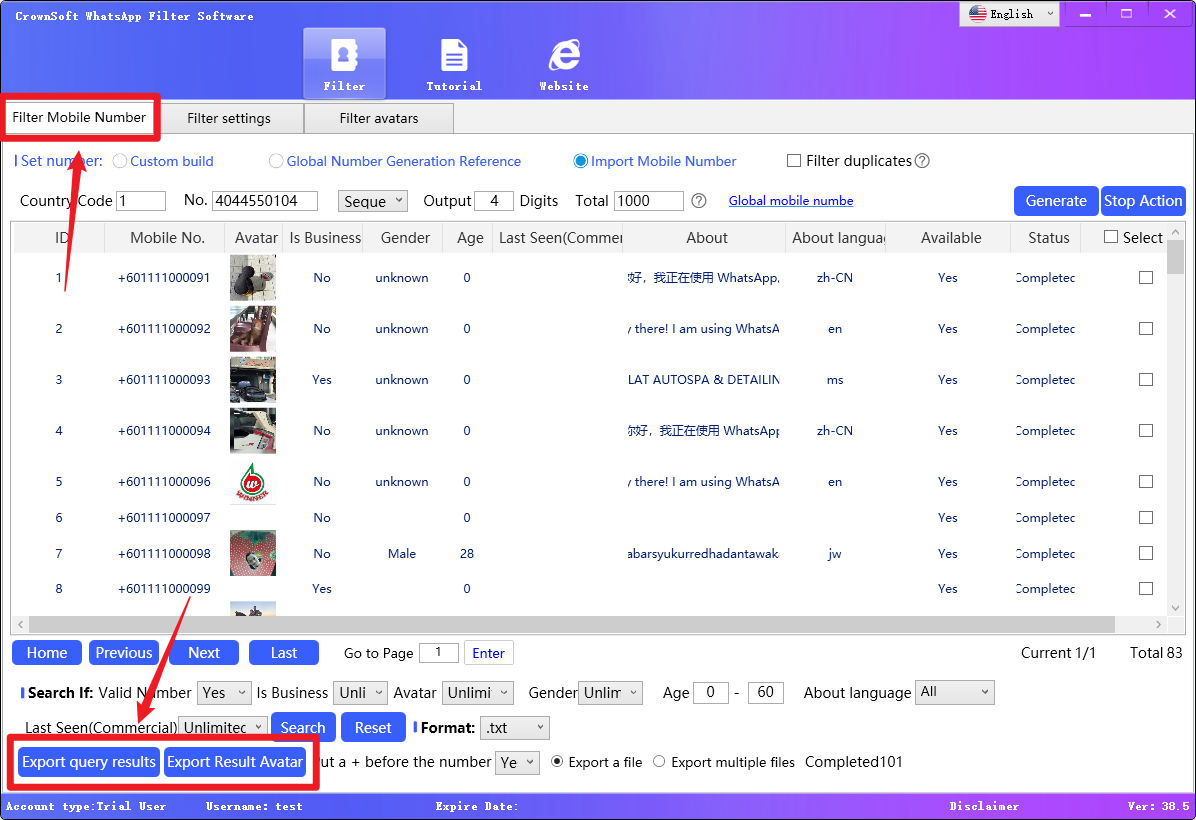
Task: Switch to Filter Mobile Number tab
Action: tap(79, 117)
